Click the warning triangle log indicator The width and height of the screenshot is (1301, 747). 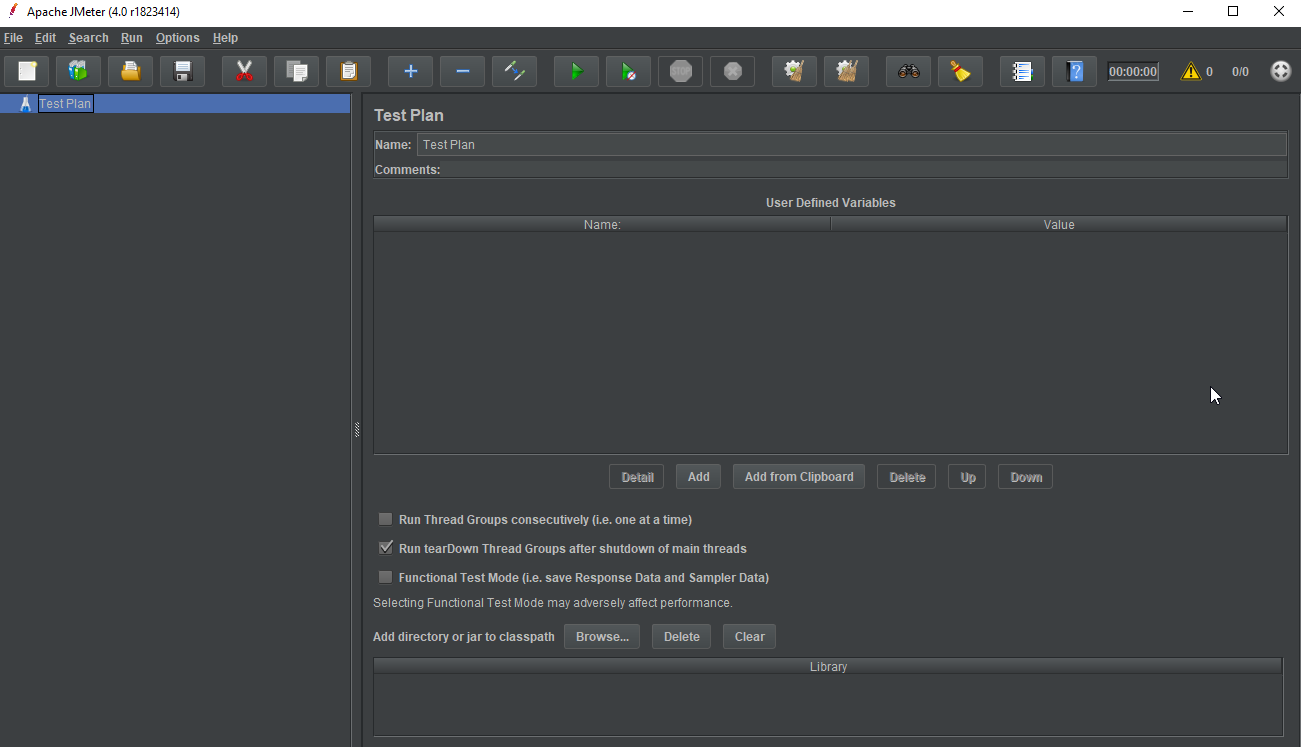[1190, 72]
